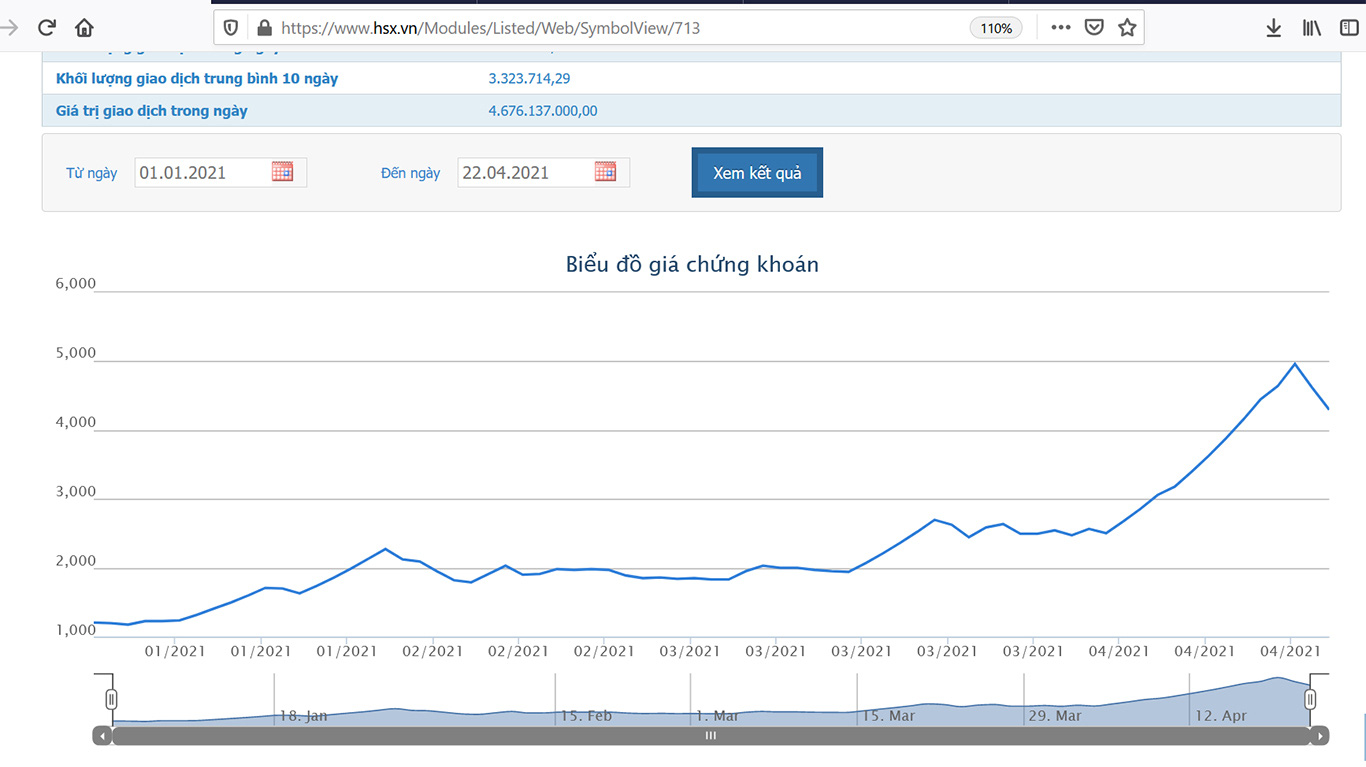Toggle the browser sidebar view
Image resolution: width=1366 pixels, height=767 pixels.
coord(1349,28)
